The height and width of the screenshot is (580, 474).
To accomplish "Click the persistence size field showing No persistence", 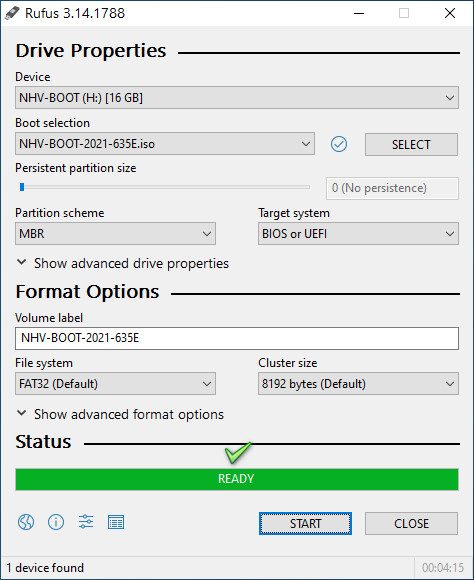I will click(392, 188).
